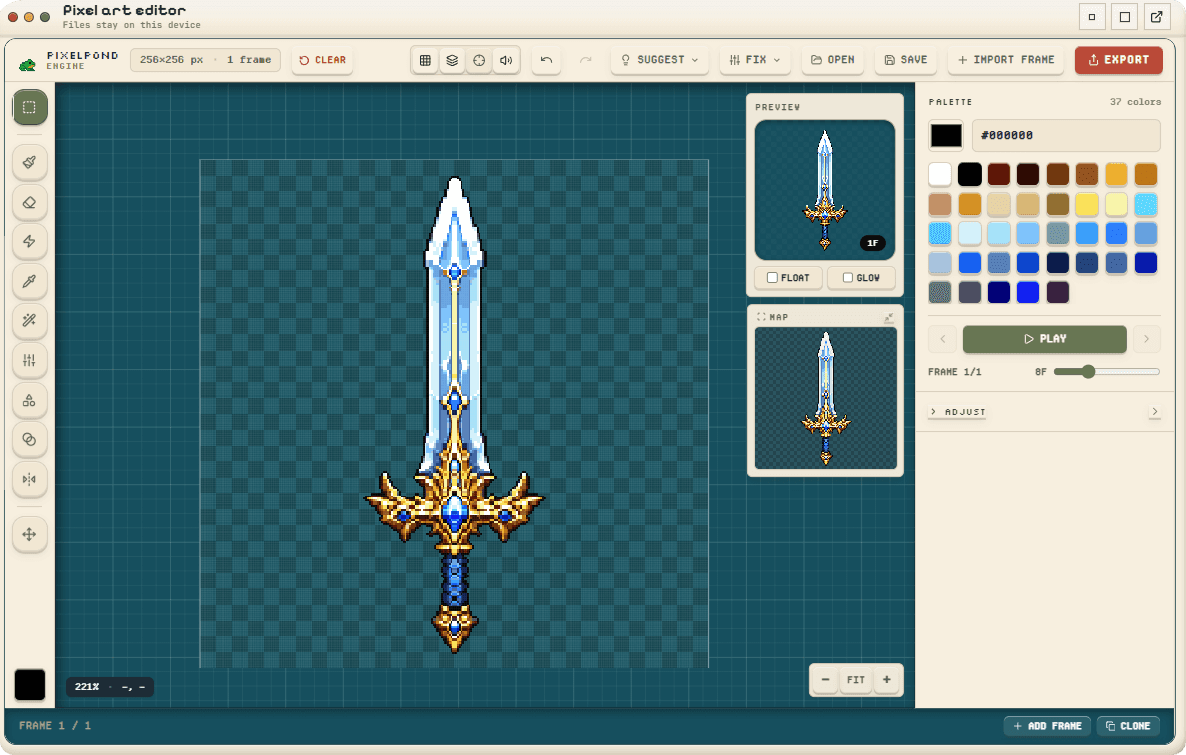
Task: Pick the dark navy palette swatch
Action: point(1057,263)
